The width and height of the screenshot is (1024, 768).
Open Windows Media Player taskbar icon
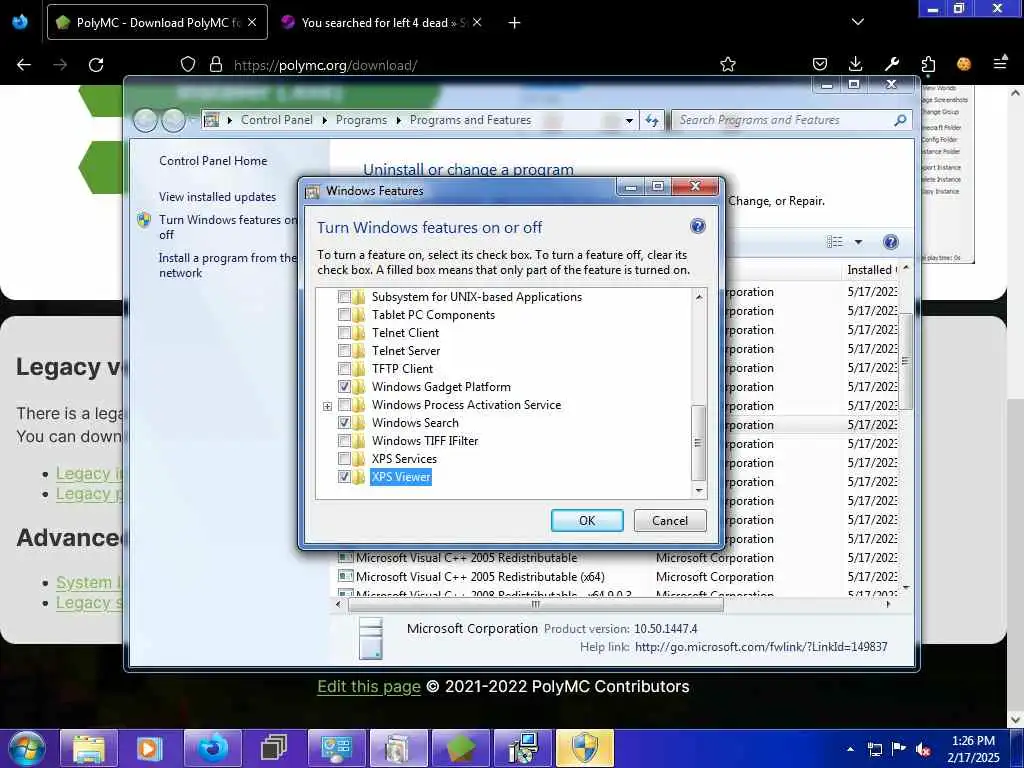[151, 748]
